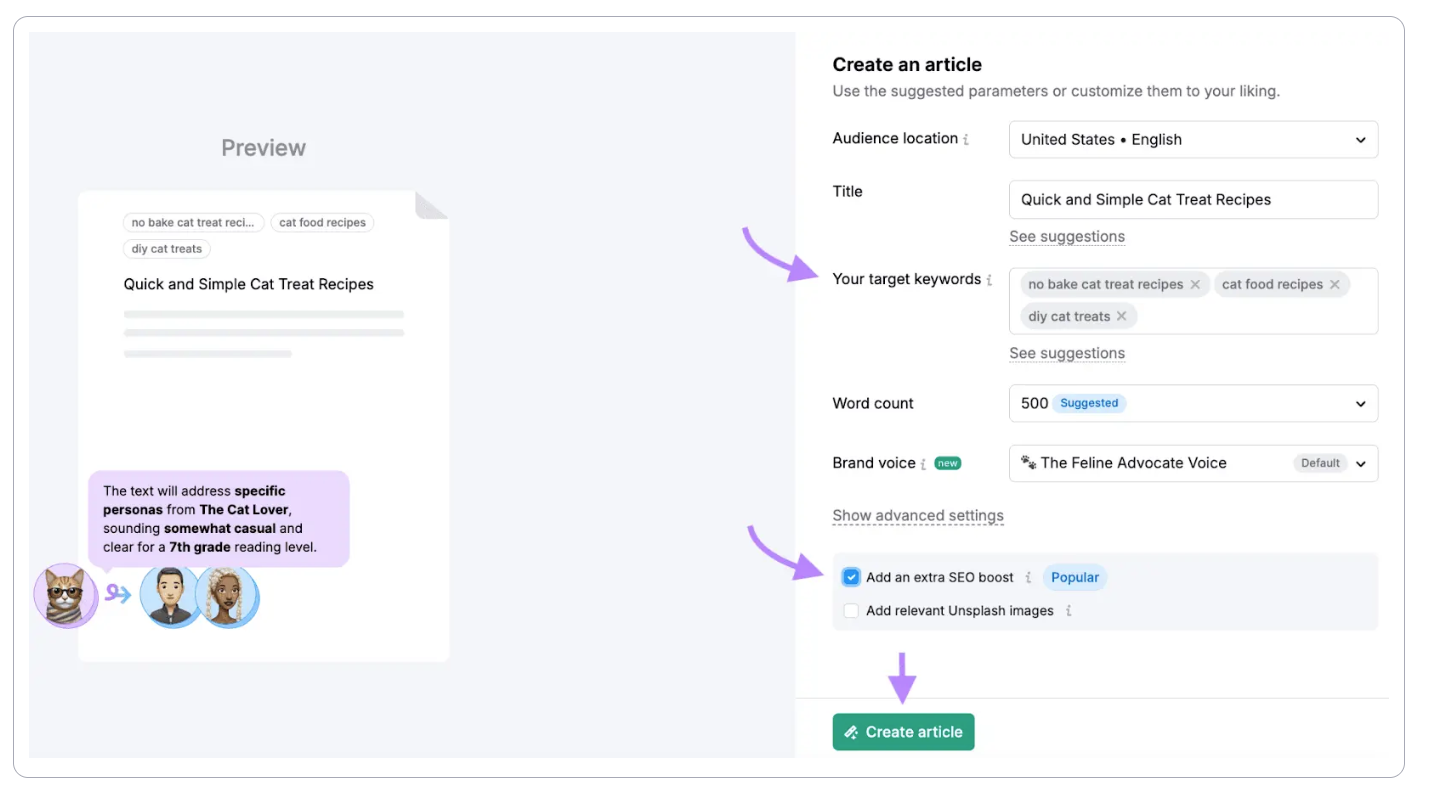1430x792 pixels.
Task: Click The Feline Advocate Voice paw icon
Action: [1028, 463]
